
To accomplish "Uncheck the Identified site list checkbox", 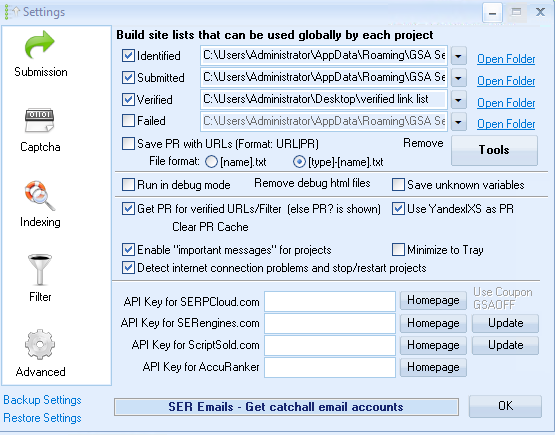I will click(x=128, y=56).
